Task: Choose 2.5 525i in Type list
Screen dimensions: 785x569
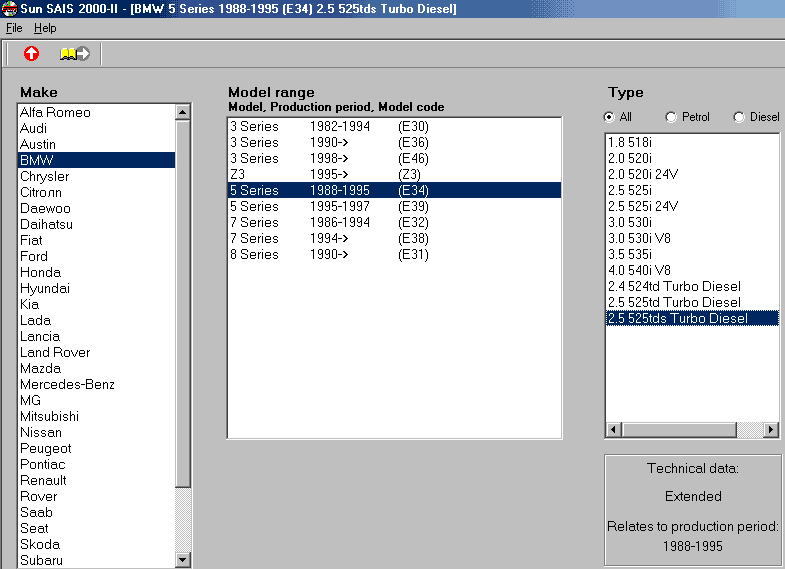Action: [692, 190]
